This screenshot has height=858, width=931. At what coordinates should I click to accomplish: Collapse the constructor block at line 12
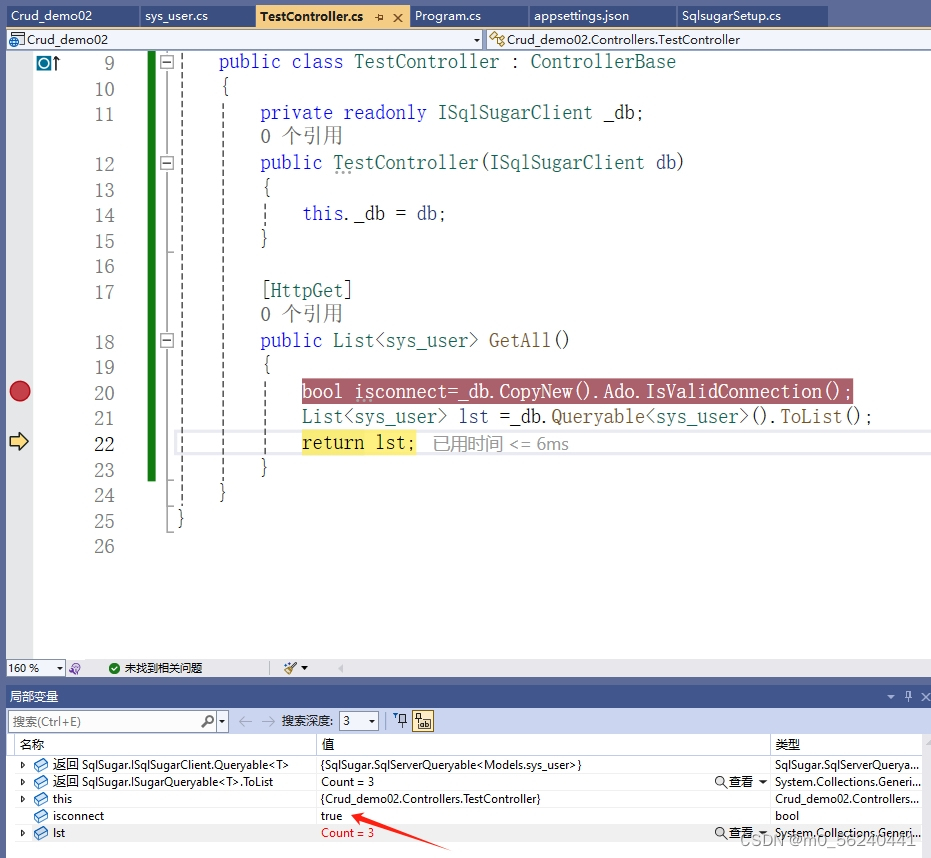[x=167, y=163]
